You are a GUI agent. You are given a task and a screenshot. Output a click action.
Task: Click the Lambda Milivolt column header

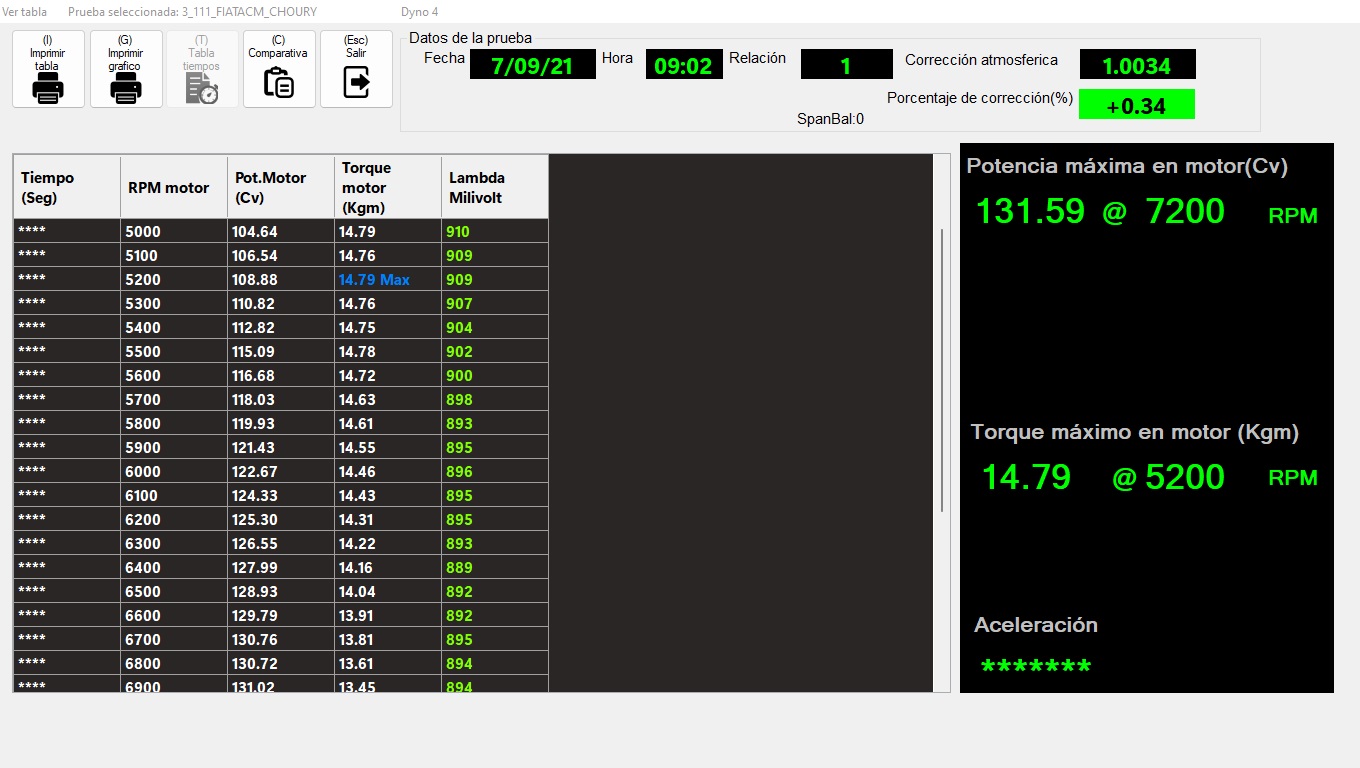tap(494, 187)
